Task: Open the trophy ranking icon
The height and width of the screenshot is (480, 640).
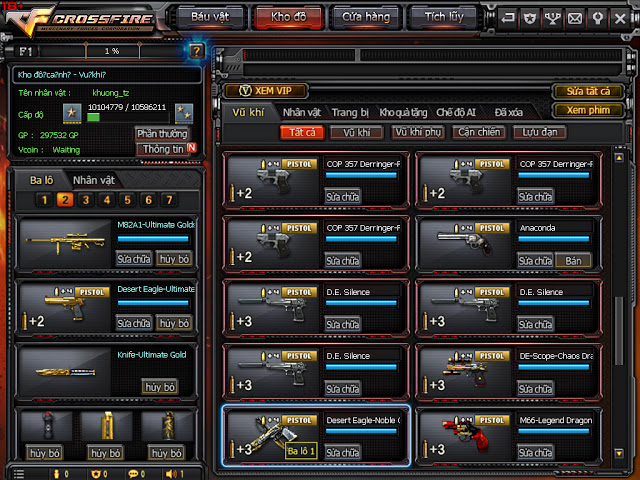Action: tap(552, 18)
